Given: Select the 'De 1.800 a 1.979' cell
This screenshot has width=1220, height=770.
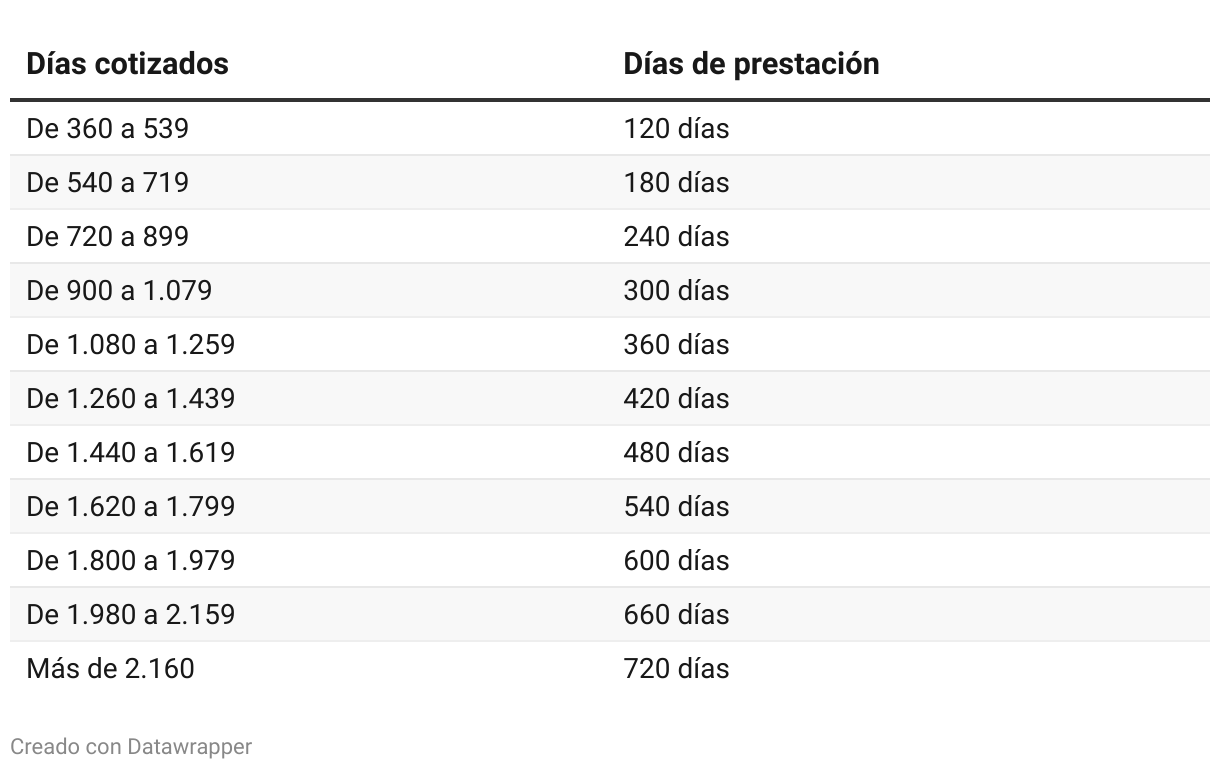Looking at the screenshot, I should click(130, 561).
